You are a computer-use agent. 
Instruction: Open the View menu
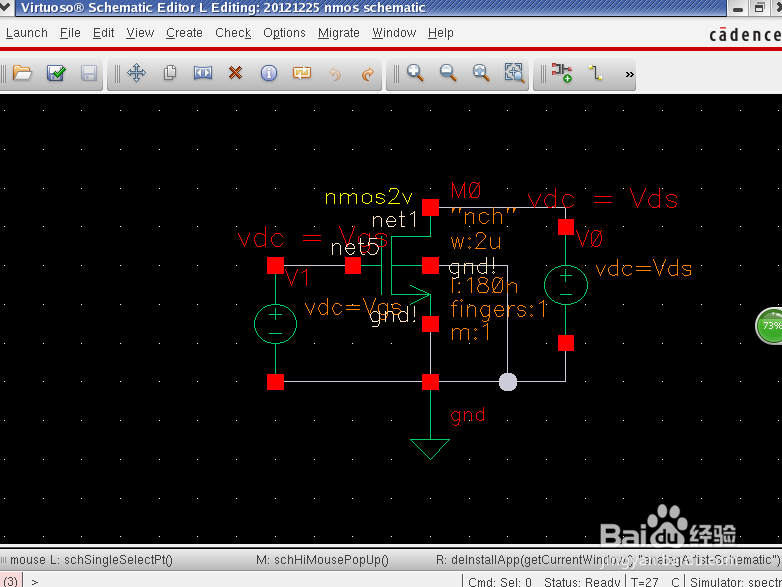[140, 33]
